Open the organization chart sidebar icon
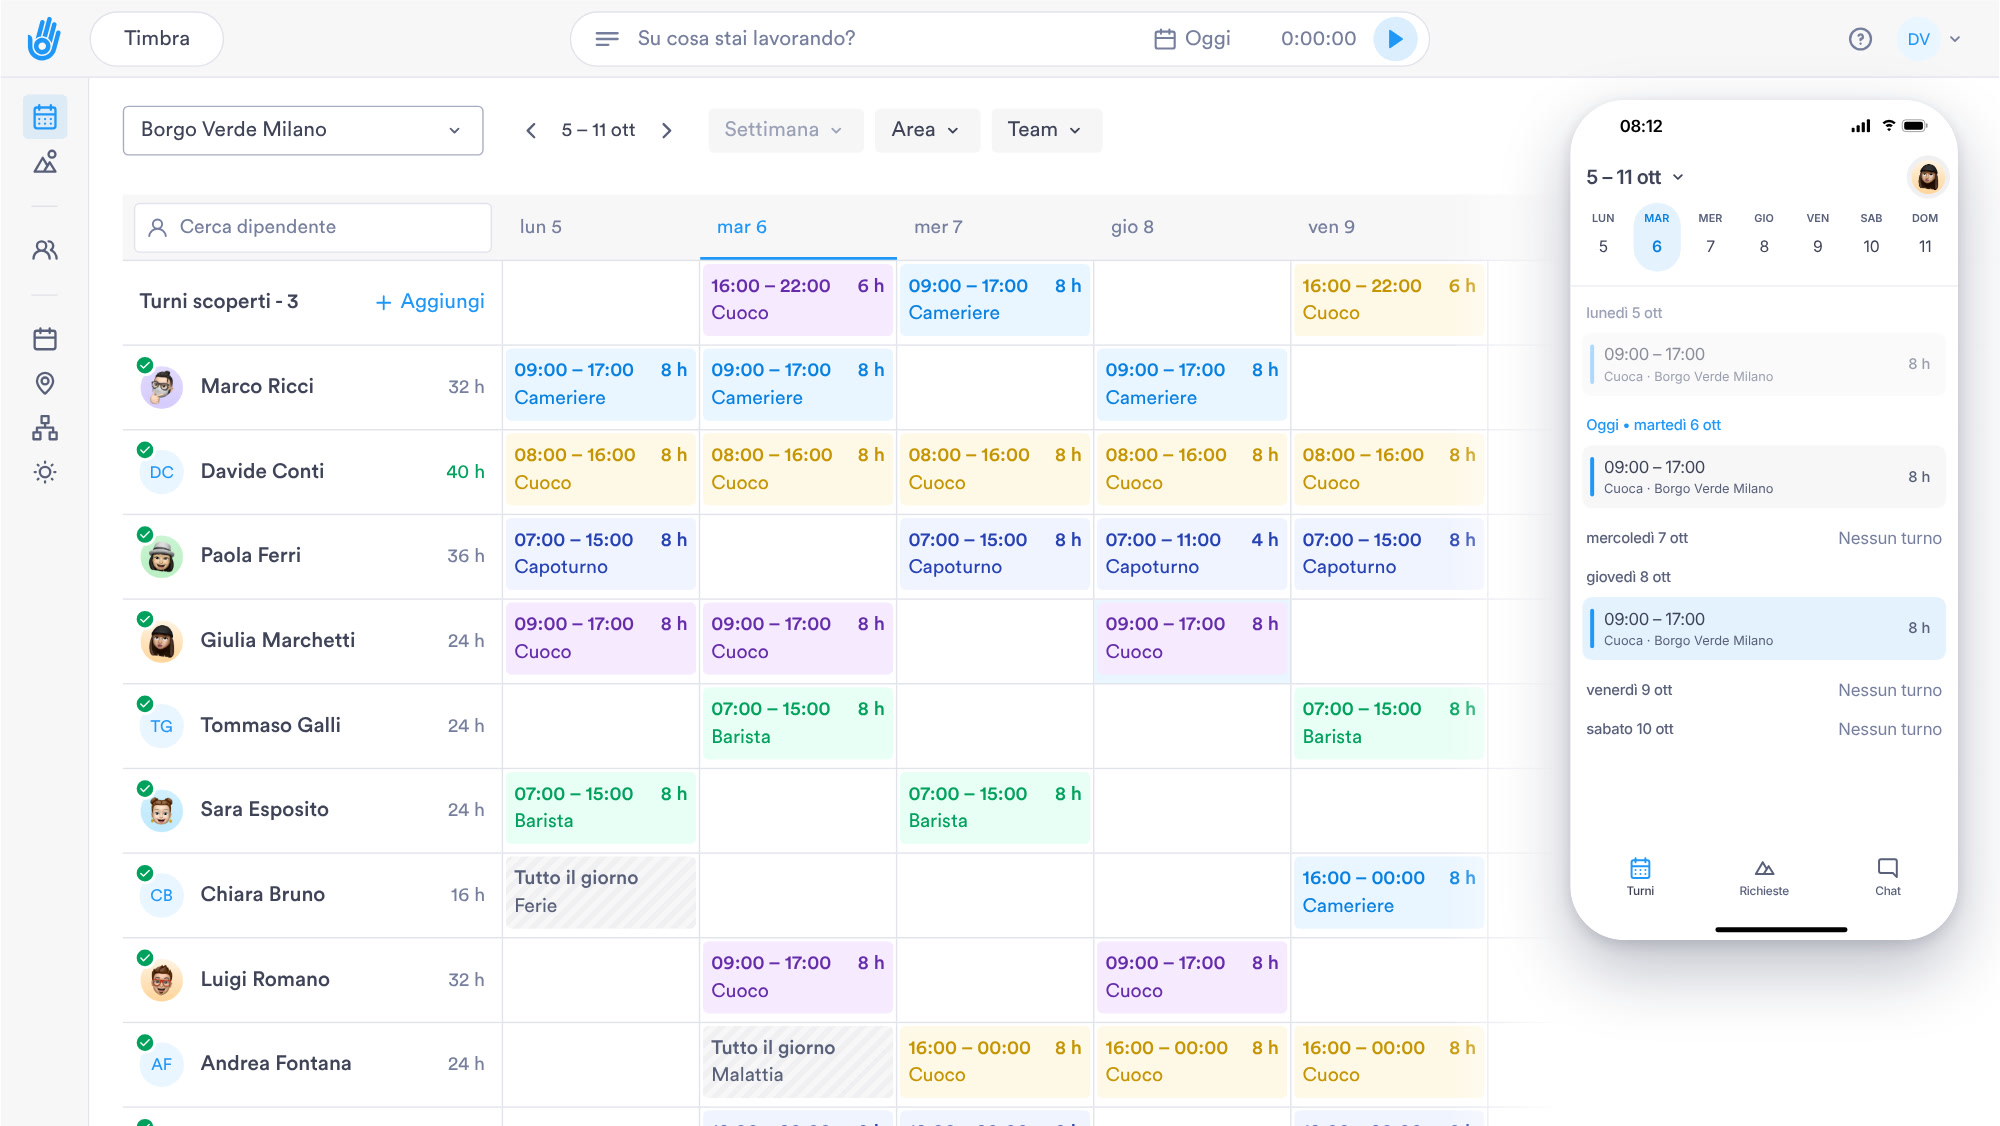 click(x=45, y=428)
